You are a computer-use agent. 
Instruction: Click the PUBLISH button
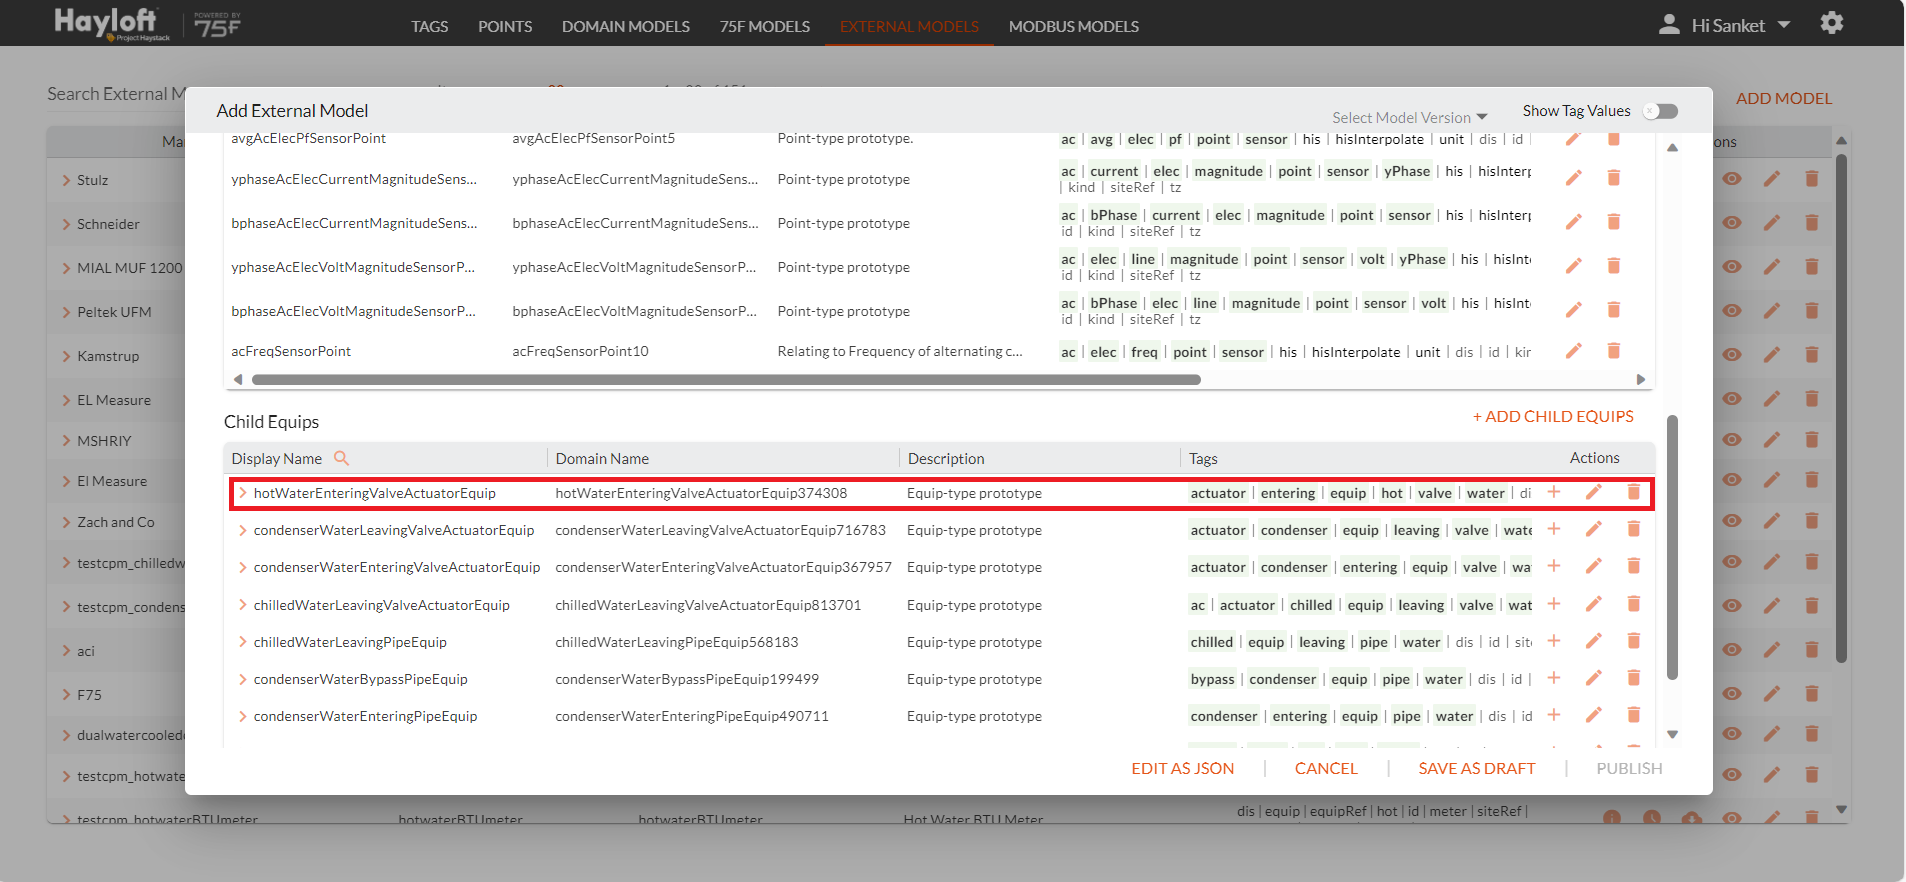[1629, 768]
